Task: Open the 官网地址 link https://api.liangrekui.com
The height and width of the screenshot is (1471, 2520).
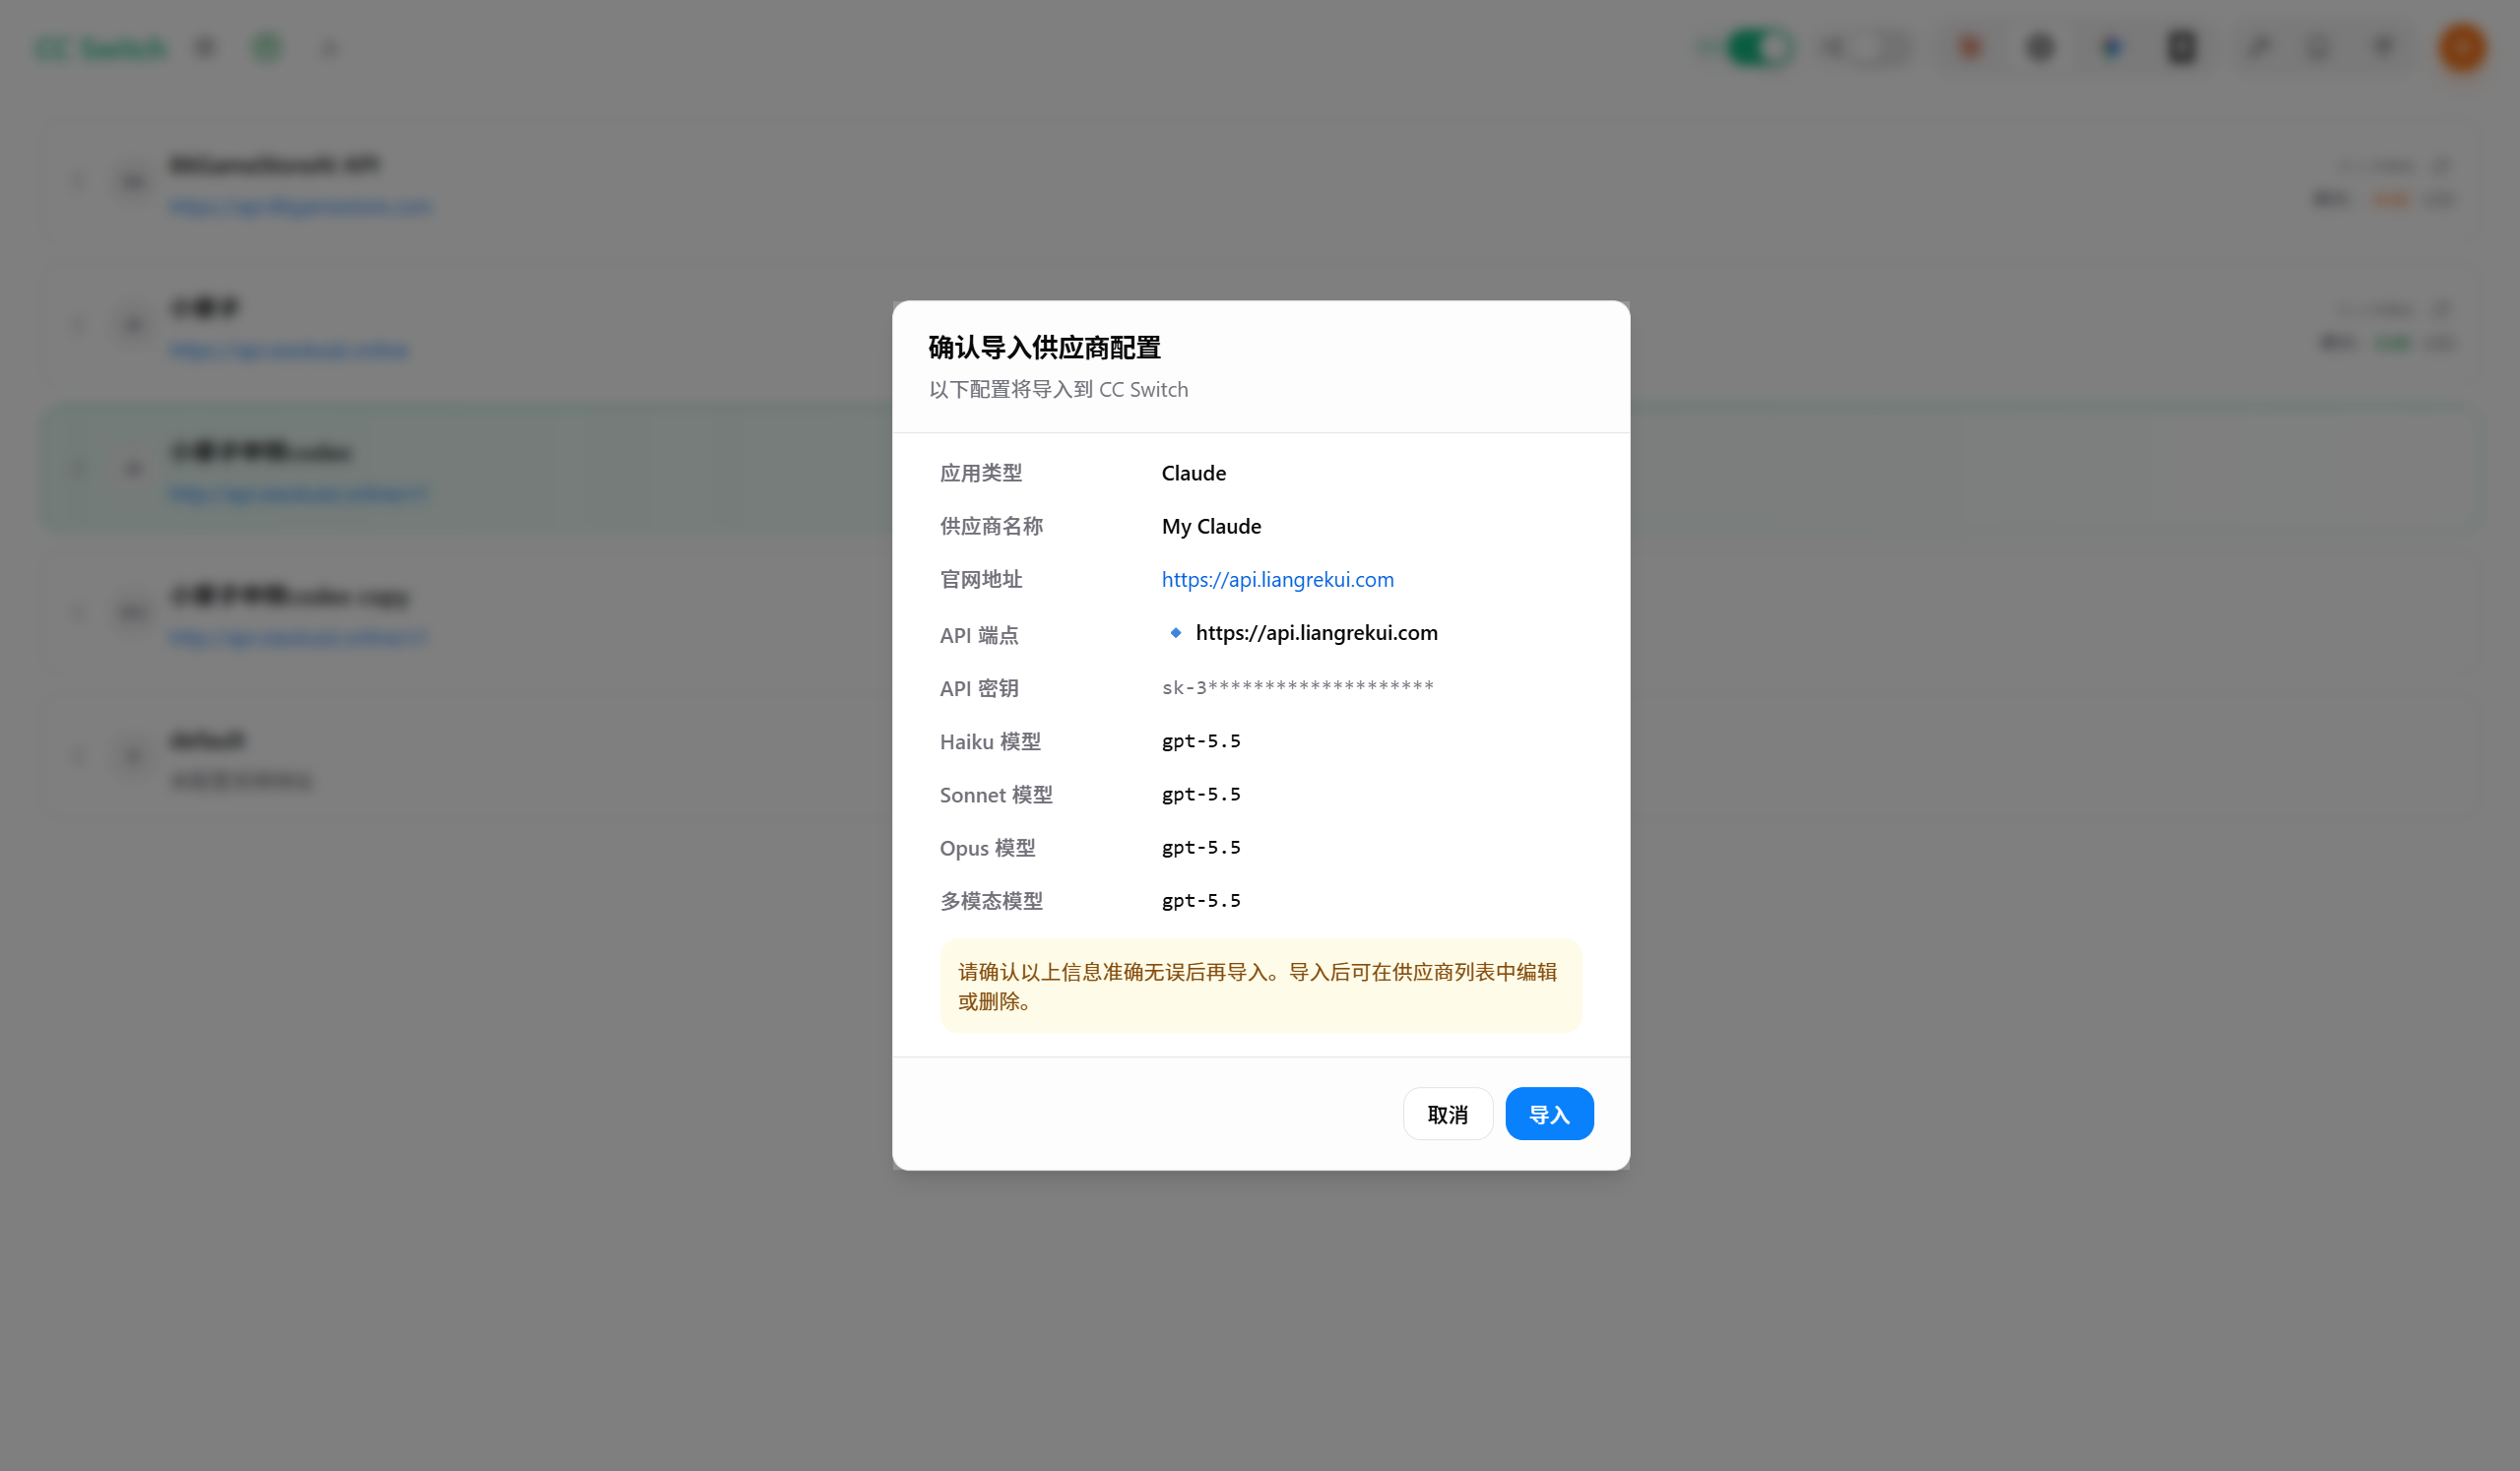Action: [x=1277, y=579]
